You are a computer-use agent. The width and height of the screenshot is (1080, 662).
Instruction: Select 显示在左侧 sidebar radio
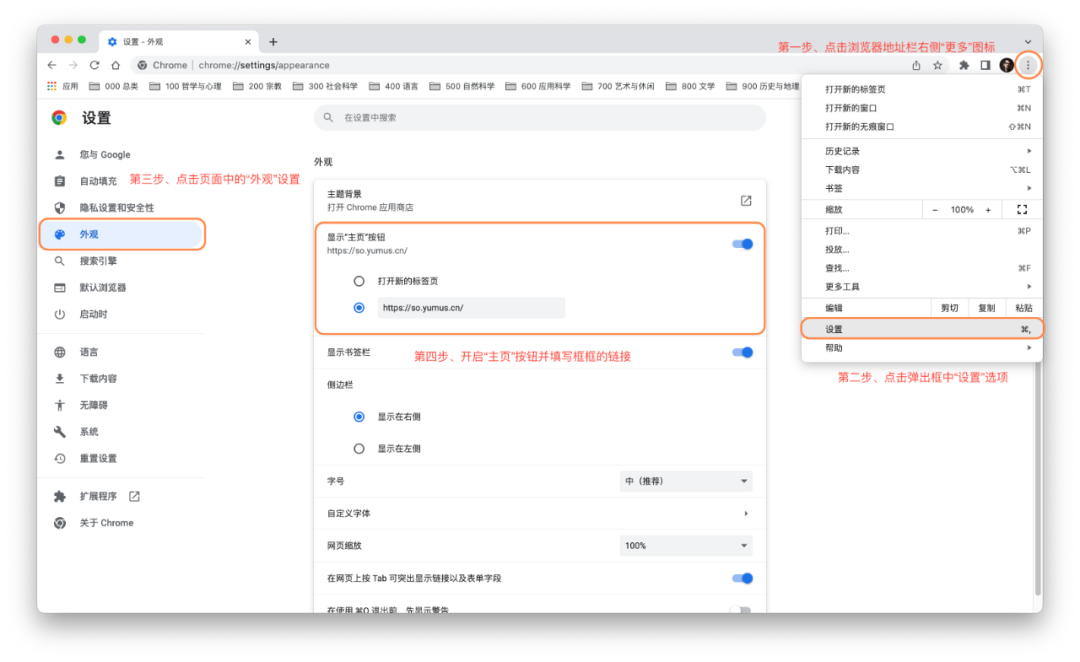point(359,448)
